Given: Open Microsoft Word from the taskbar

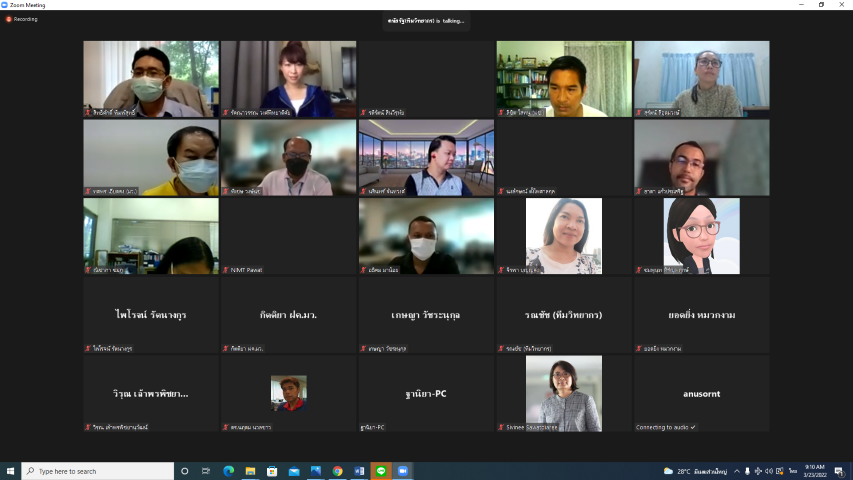Looking at the screenshot, I should tap(359, 471).
